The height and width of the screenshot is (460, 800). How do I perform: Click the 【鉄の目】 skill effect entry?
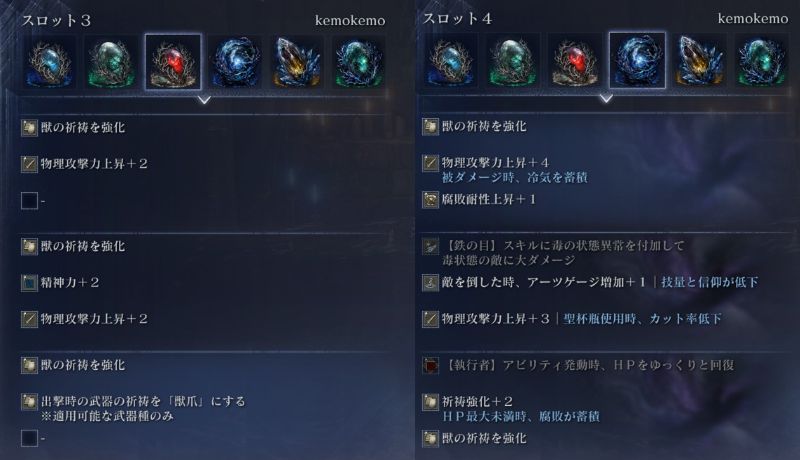click(554, 252)
